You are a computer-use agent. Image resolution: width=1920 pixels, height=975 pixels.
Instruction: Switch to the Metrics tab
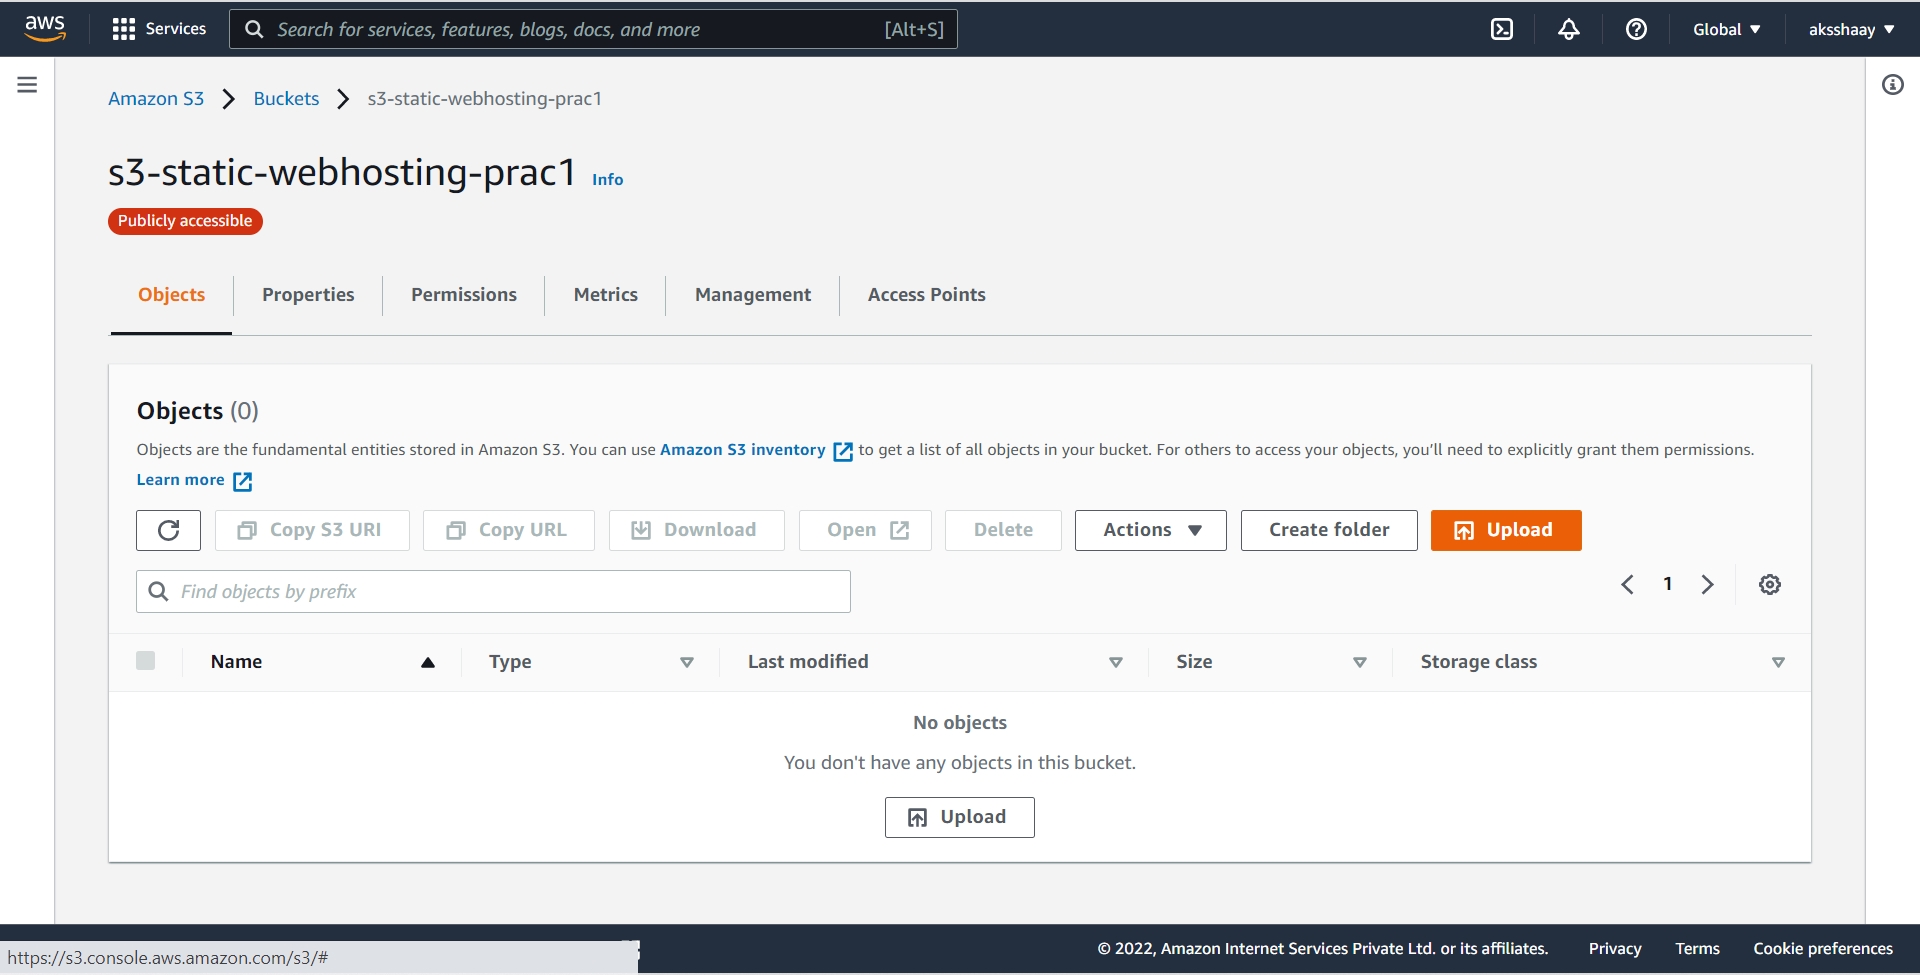tap(606, 294)
